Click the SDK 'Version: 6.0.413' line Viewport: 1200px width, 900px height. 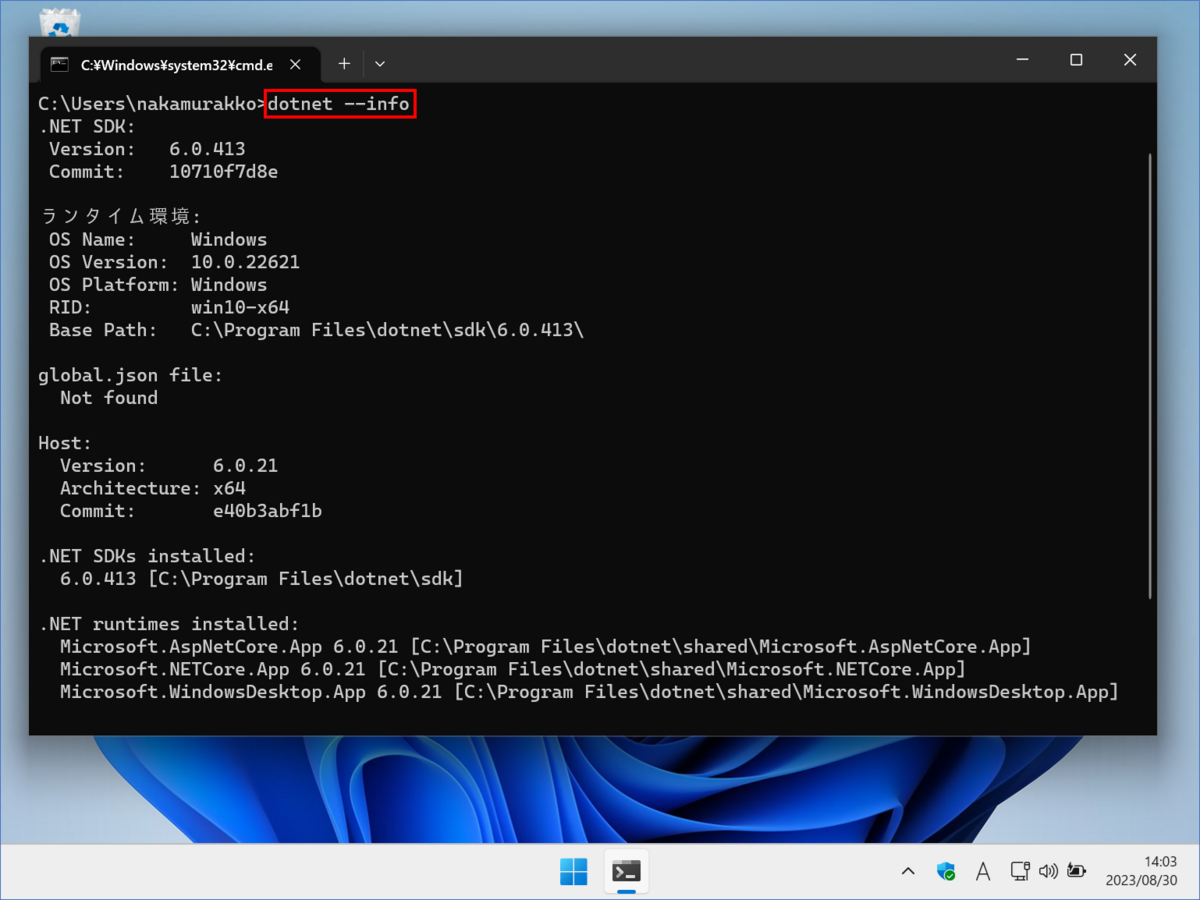click(x=147, y=149)
